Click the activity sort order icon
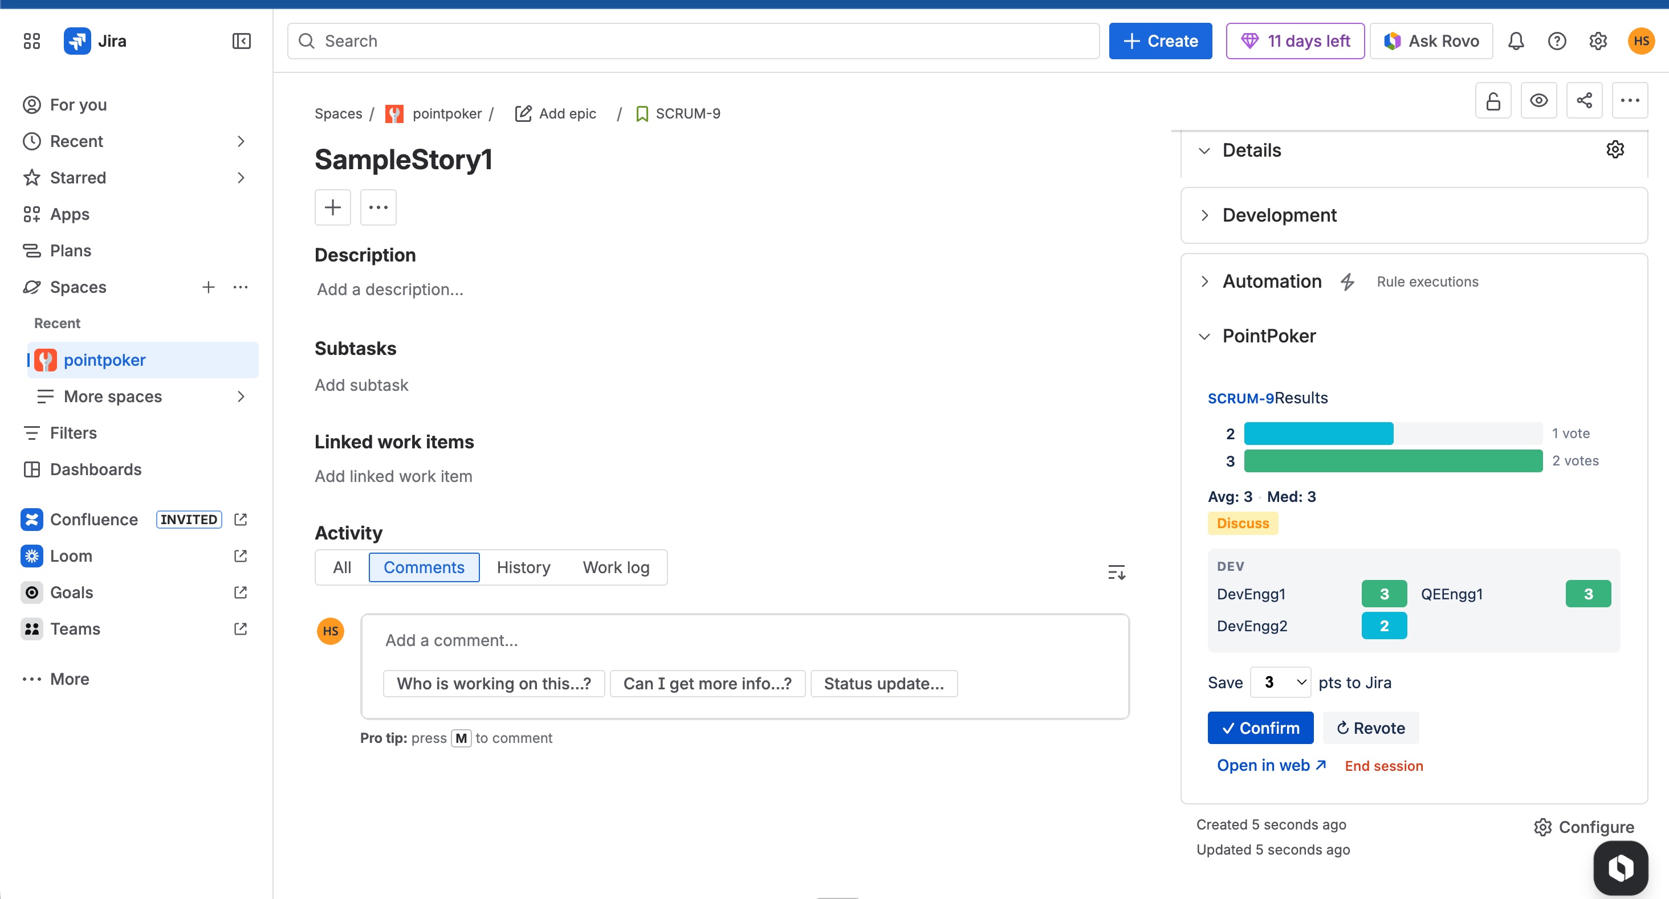Viewport: 1669px width, 899px height. [x=1116, y=572]
